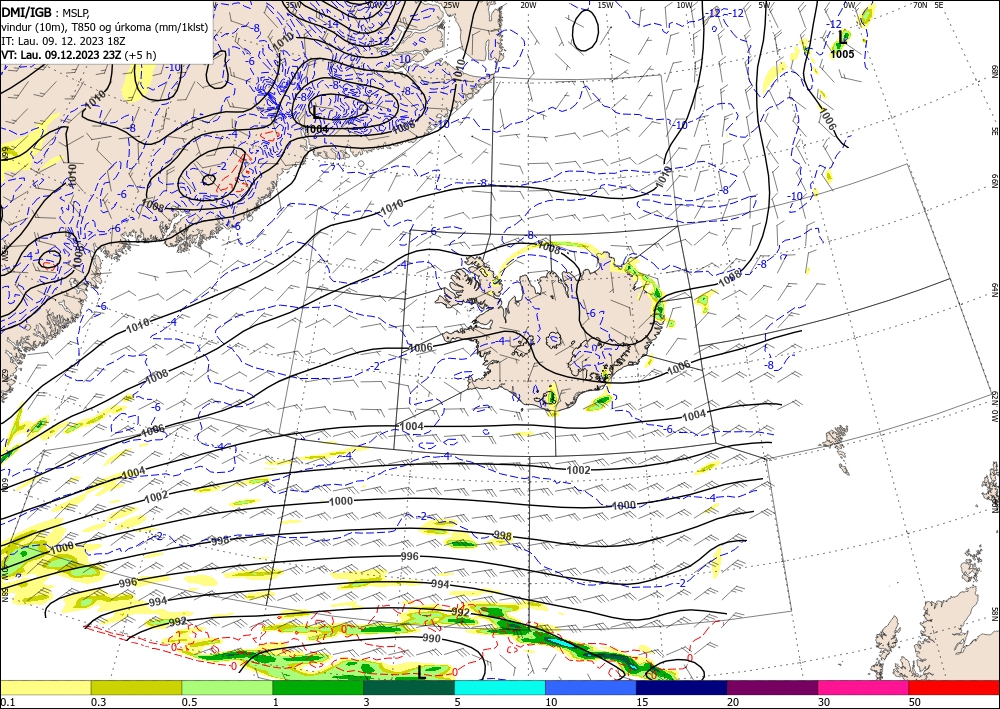Click the '20' legend value

coord(733,702)
